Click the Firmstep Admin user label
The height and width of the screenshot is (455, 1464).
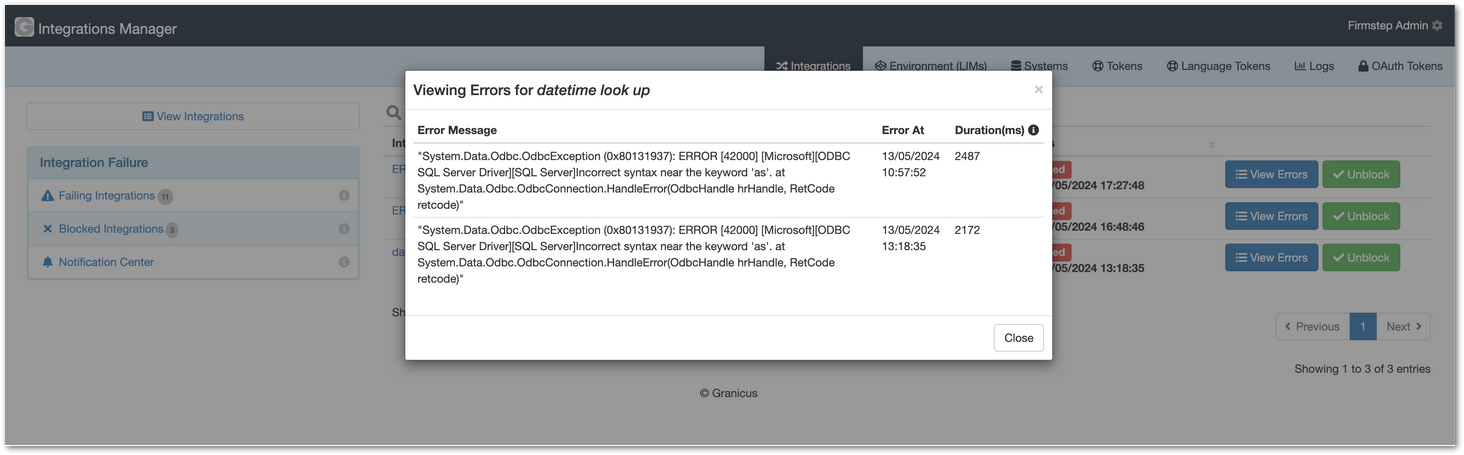pyautogui.click(x=1388, y=26)
